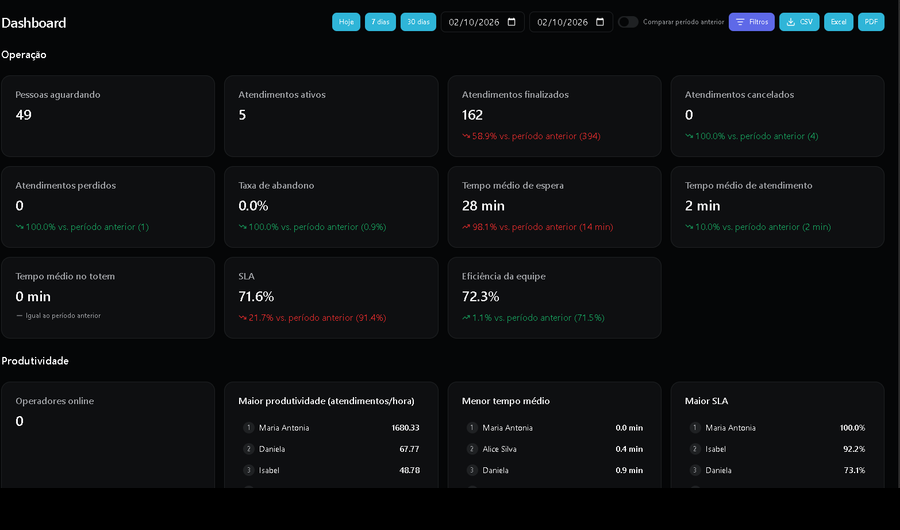The image size is (900, 530).
Task: Click Maria Antonia's 100.0% SLA value
Action: coord(852,428)
